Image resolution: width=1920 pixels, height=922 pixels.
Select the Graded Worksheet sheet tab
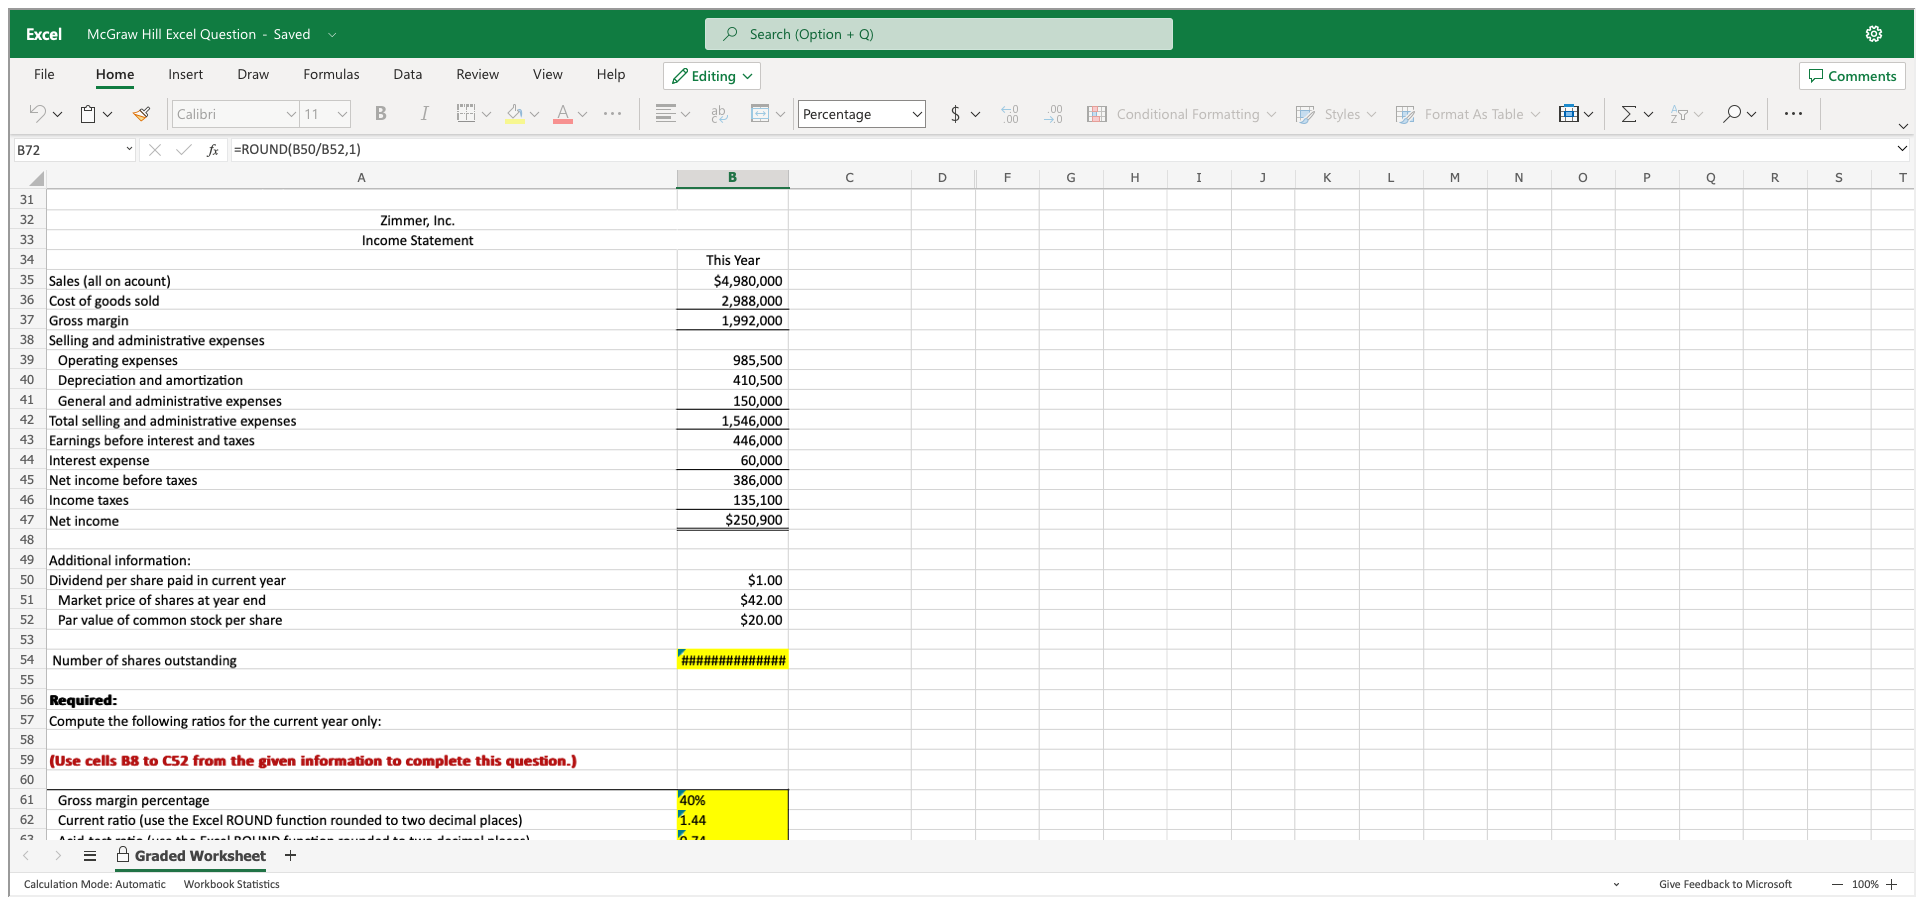click(191, 856)
